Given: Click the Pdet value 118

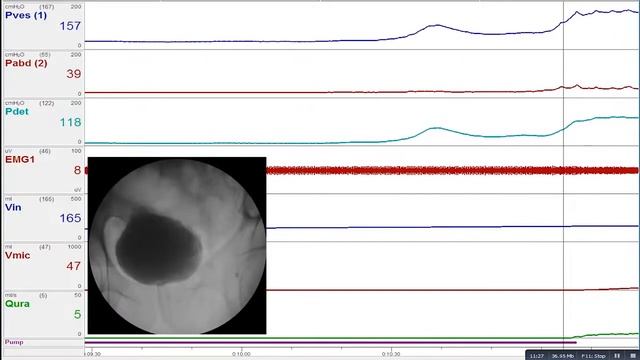Looking at the screenshot, I should (x=71, y=122).
